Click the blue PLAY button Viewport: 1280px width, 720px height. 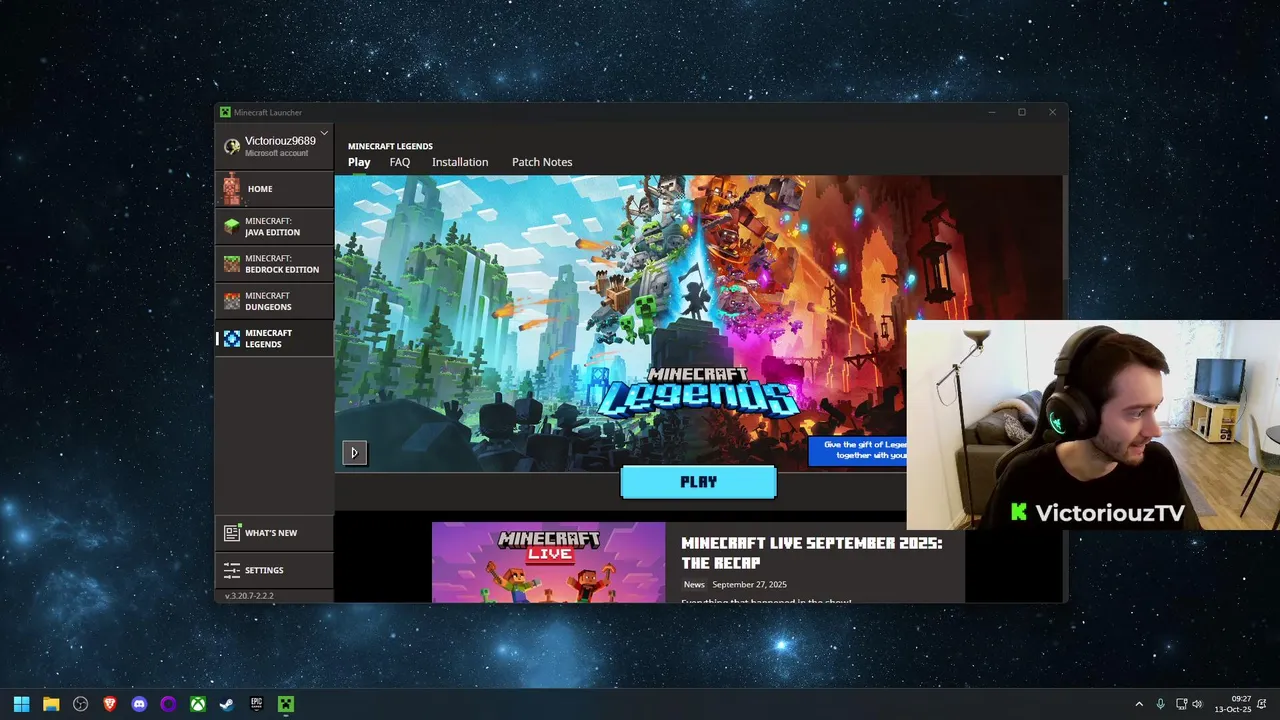698,482
